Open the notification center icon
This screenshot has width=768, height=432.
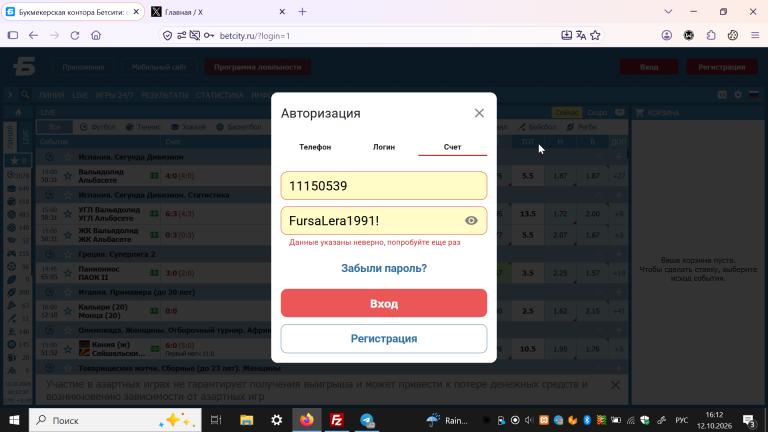click(x=749, y=420)
